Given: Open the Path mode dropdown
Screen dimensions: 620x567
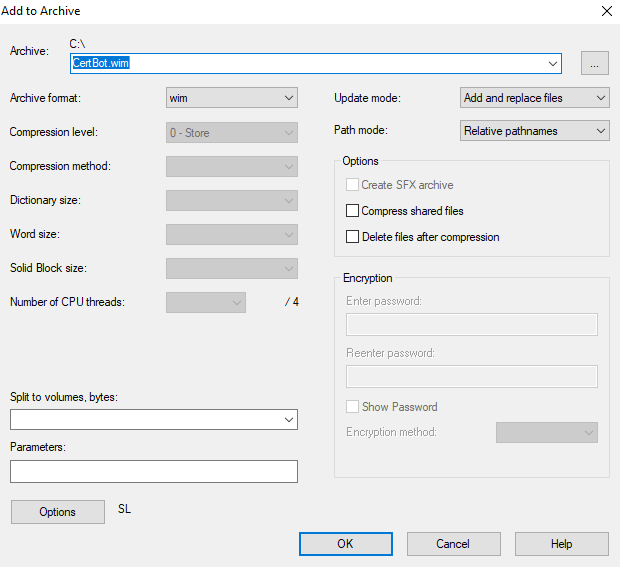Looking at the screenshot, I should 535,131.
